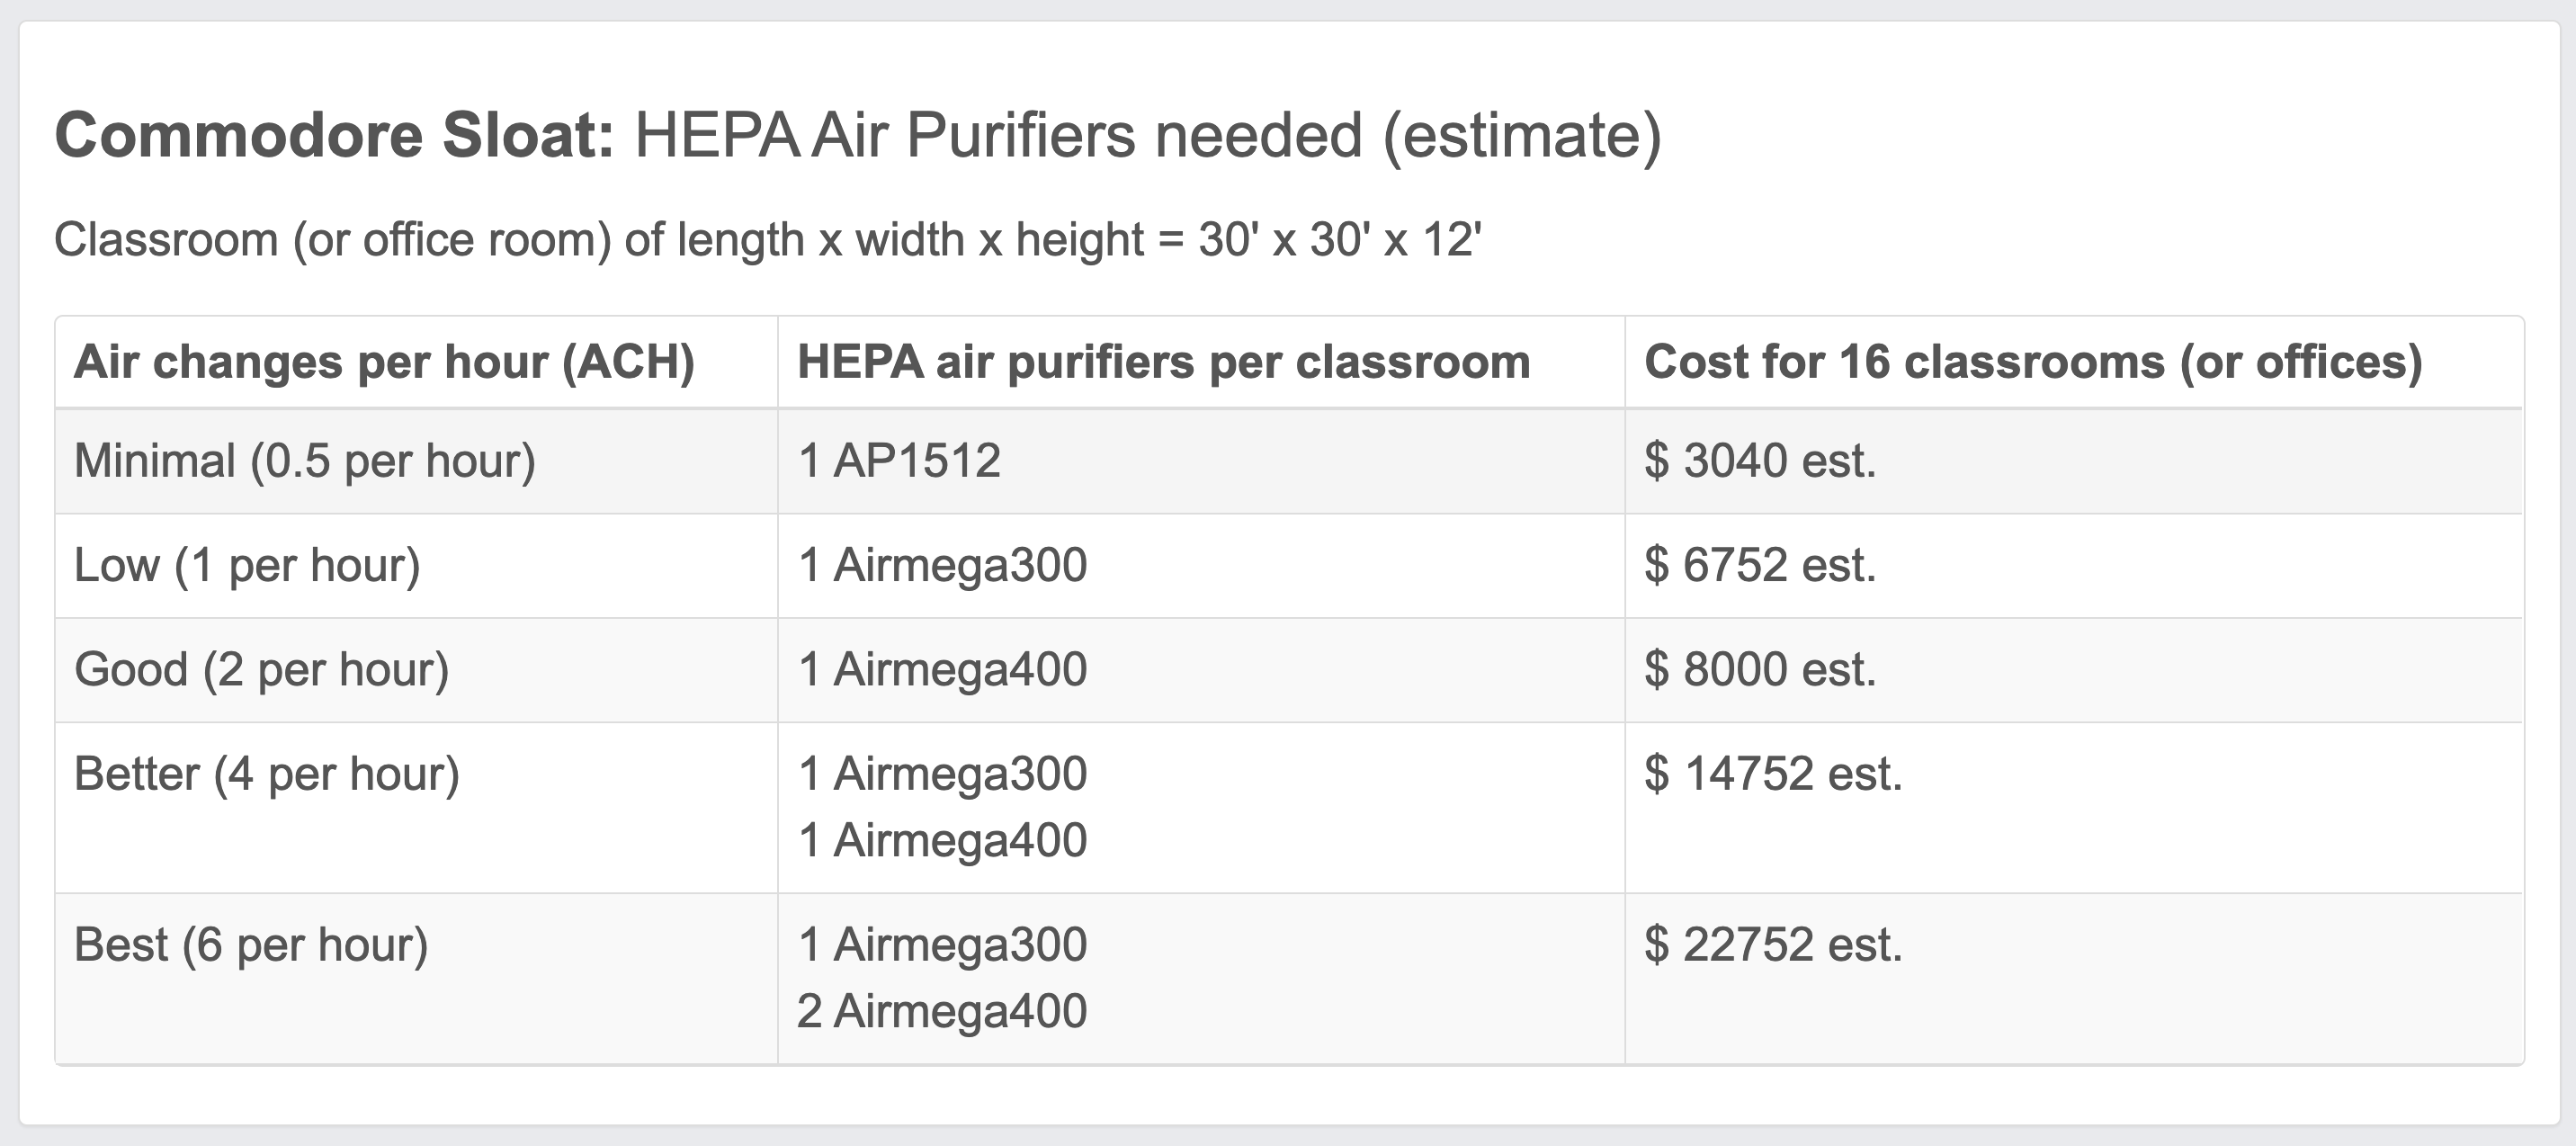Click the 1 AP1512 purifier cell
2576x1146 pixels.
point(899,461)
